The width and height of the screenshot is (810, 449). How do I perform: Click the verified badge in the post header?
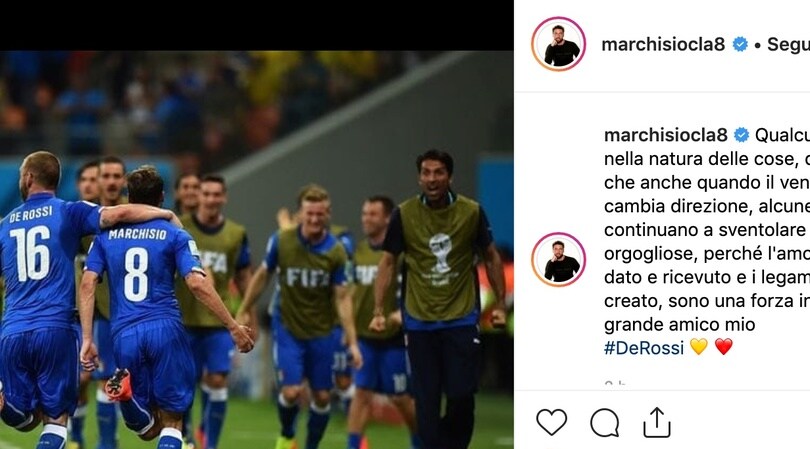740,44
